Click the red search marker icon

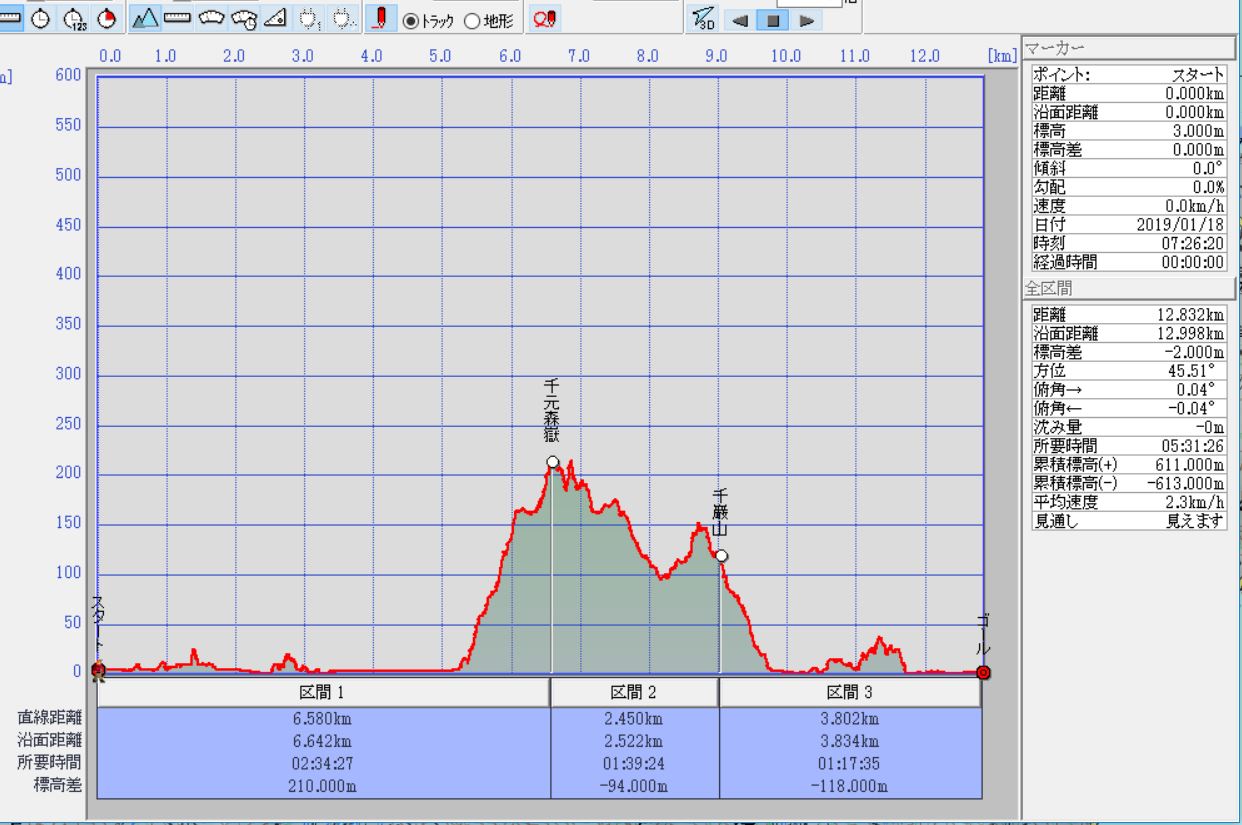[x=545, y=18]
